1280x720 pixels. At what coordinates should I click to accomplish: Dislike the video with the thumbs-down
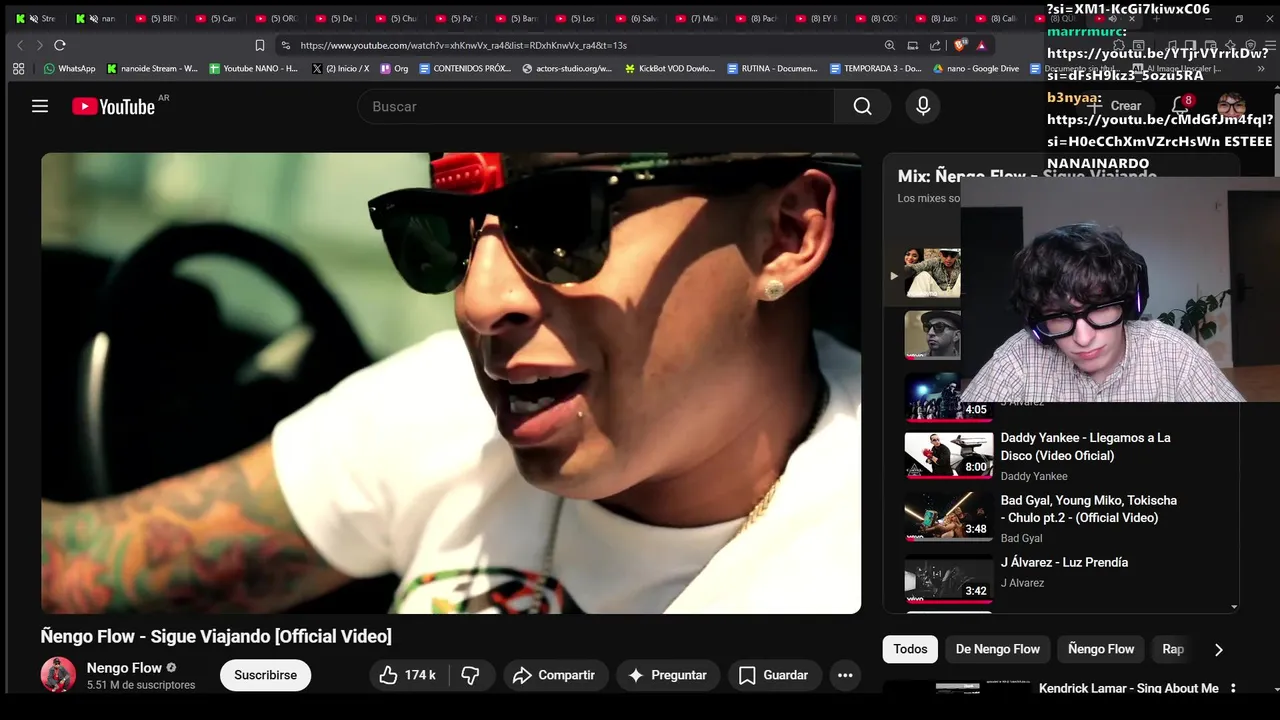coord(471,675)
